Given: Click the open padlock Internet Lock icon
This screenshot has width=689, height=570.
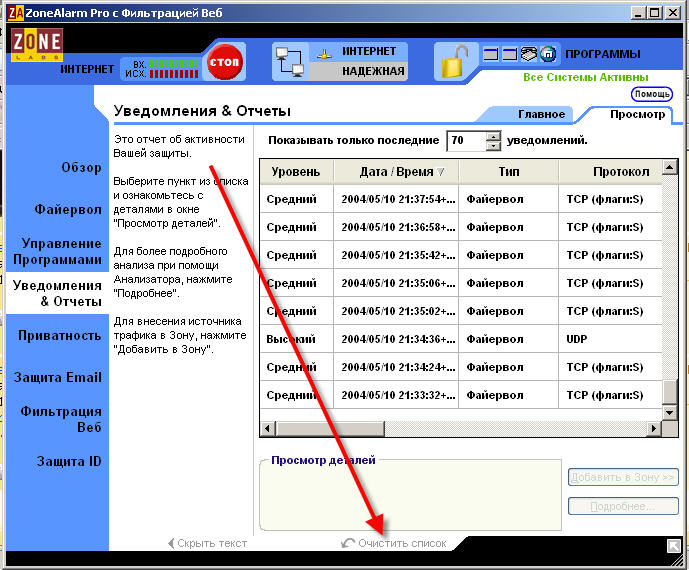Looking at the screenshot, I should coord(455,62).
